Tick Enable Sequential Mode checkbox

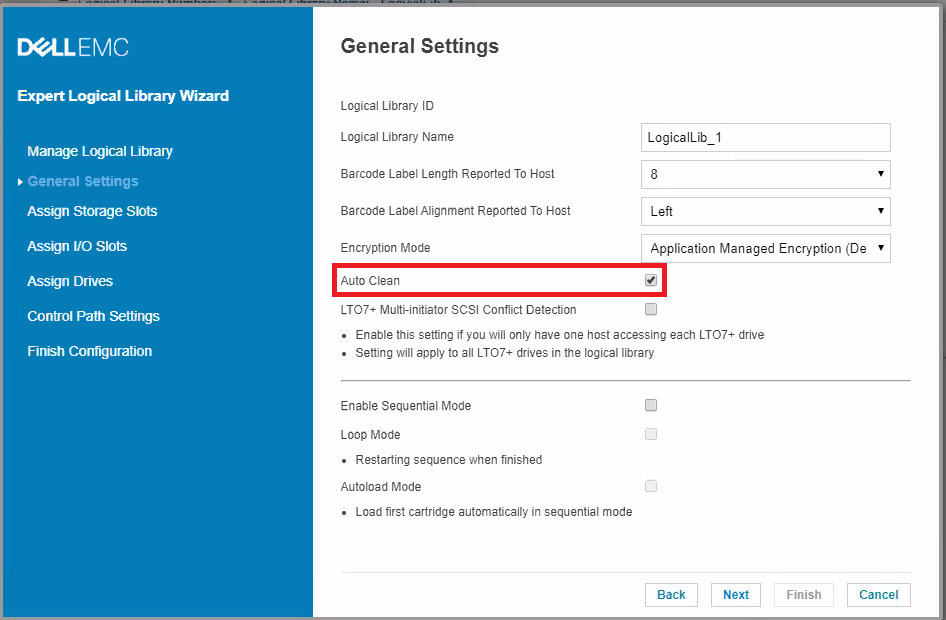[651, 405]
